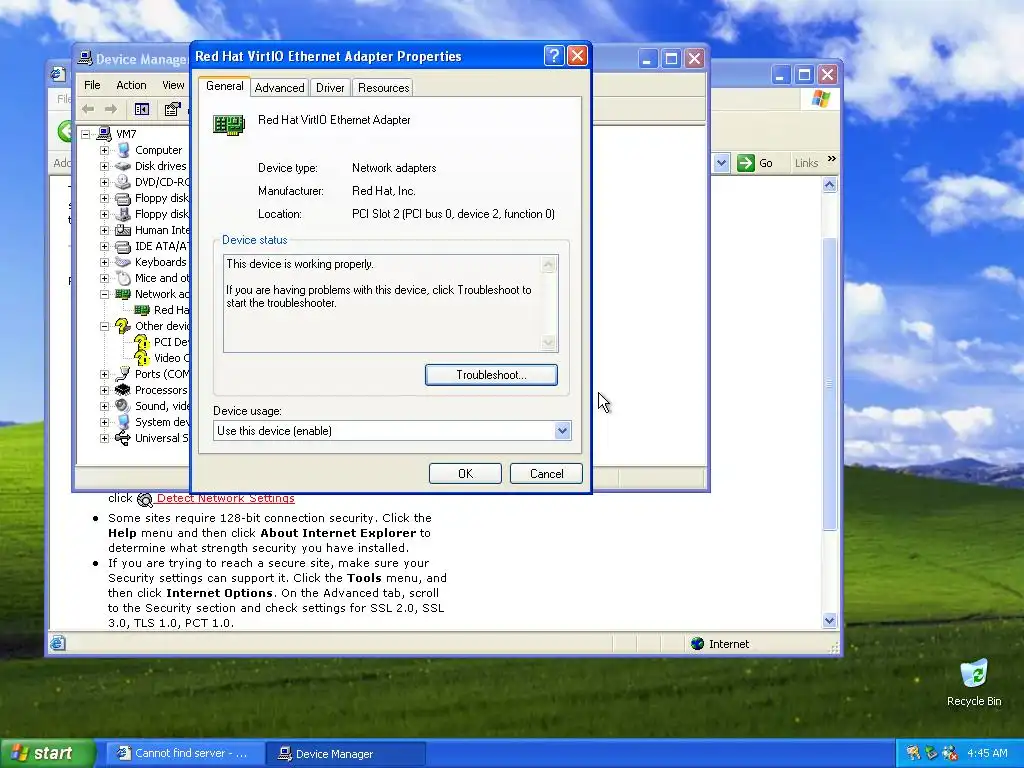Open the Action menu in Device Manager
Screen dimensions: 1024x768
131,85
